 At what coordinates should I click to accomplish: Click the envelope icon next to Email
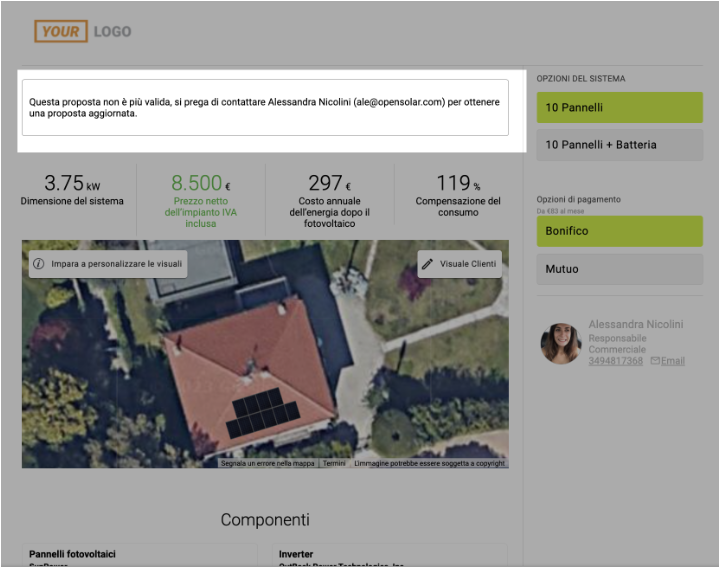tap(655, 362)
